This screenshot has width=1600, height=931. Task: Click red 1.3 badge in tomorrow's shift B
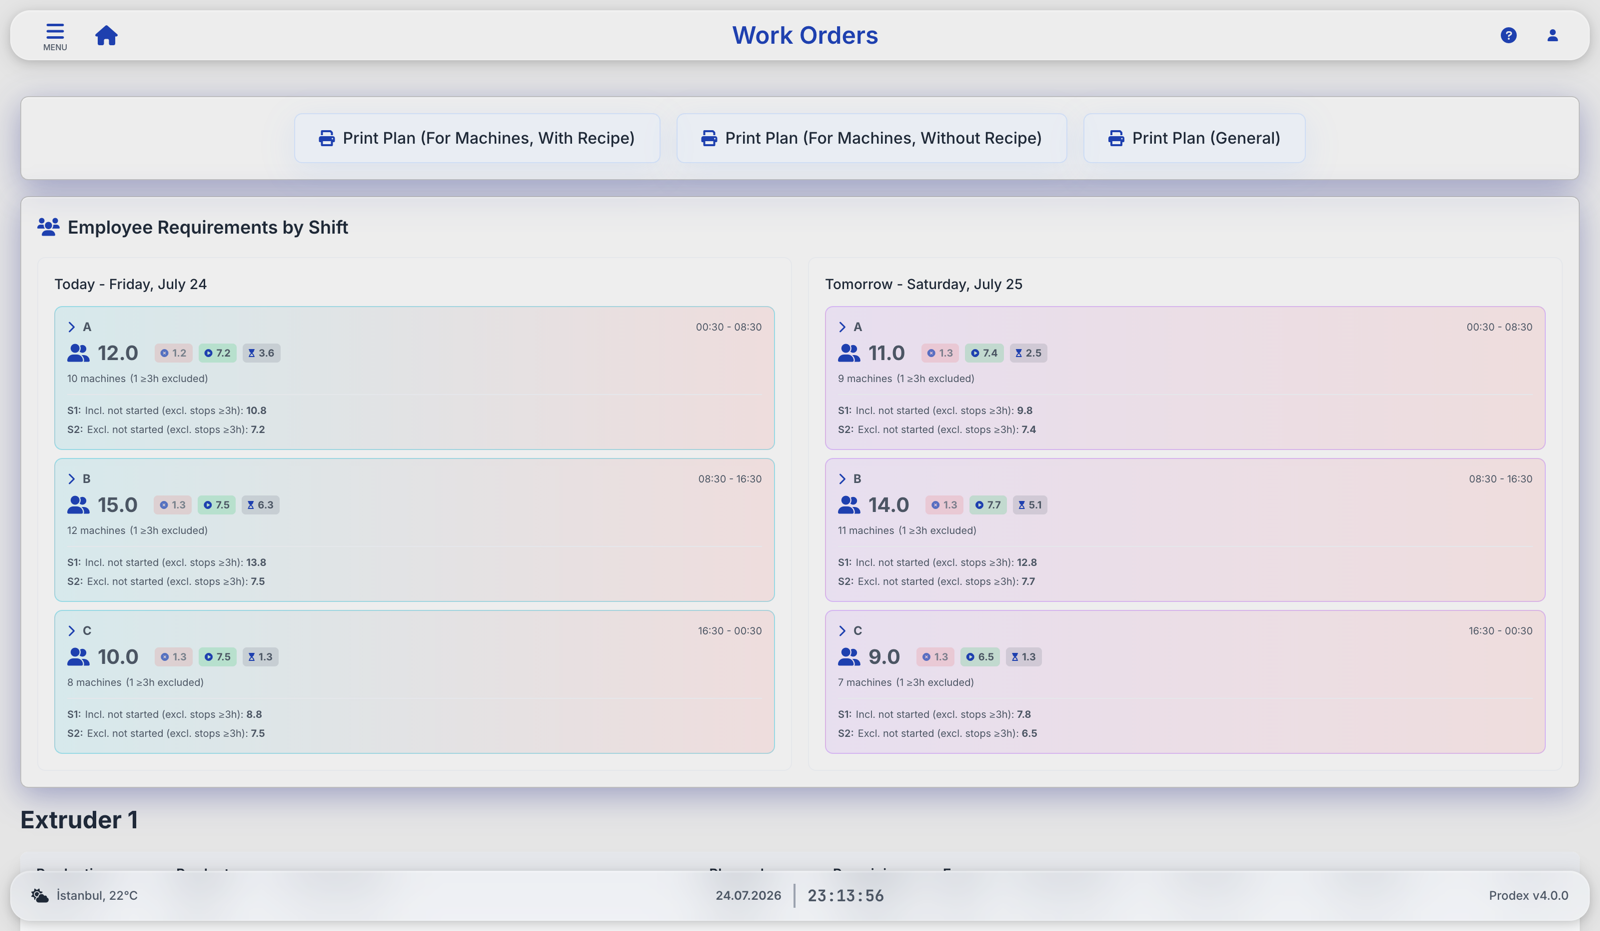coord(944,505)
